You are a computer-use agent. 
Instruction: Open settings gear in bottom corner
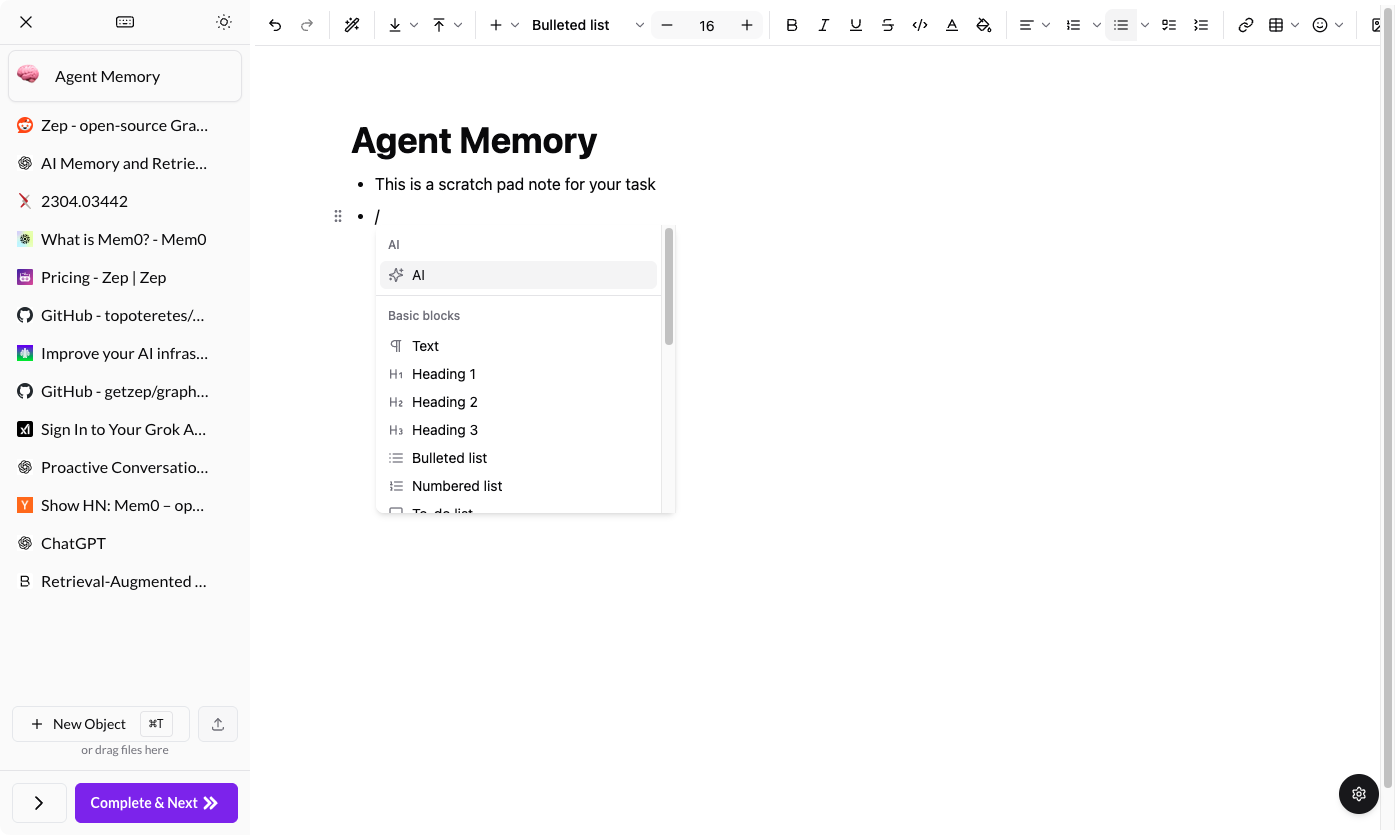point(1359,794)
